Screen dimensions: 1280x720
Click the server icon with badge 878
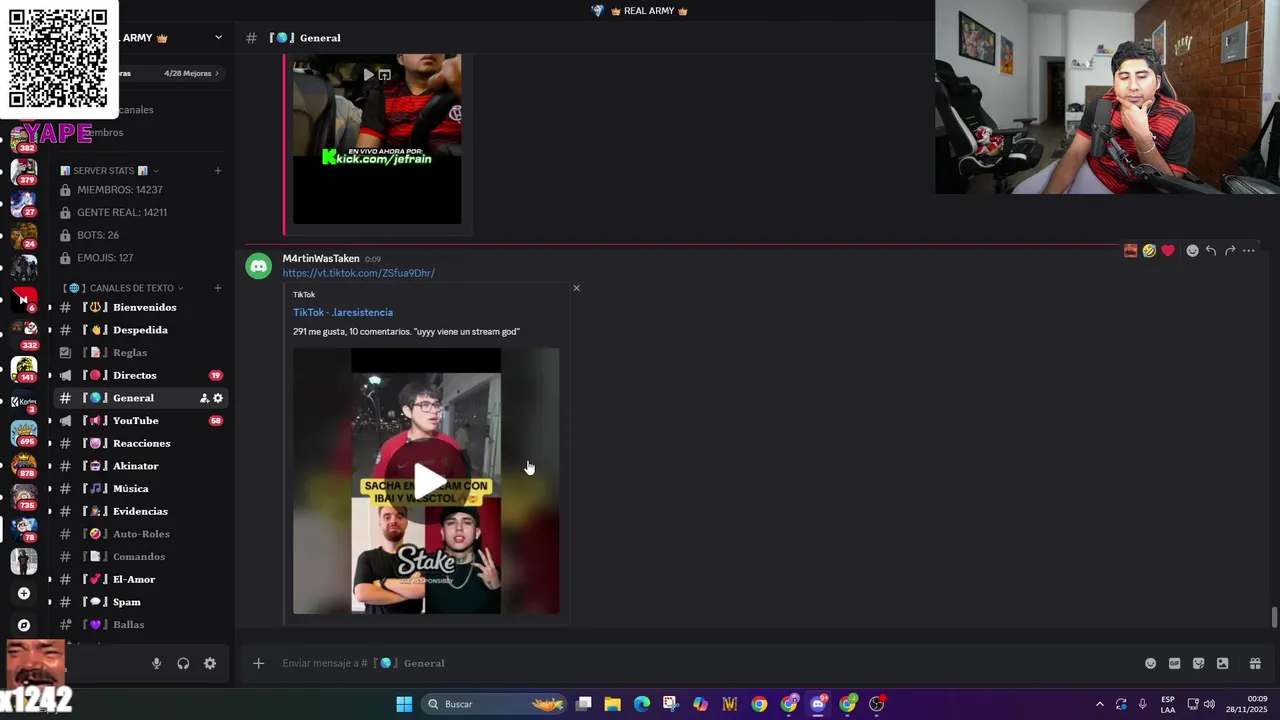point(24,465)
